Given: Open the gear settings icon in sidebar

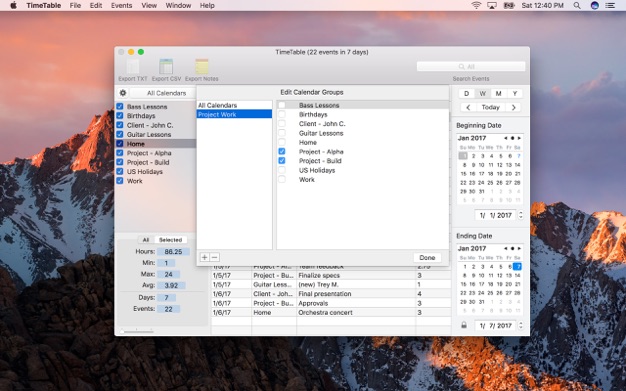Looking at the screenshot, I should (123, 93).
